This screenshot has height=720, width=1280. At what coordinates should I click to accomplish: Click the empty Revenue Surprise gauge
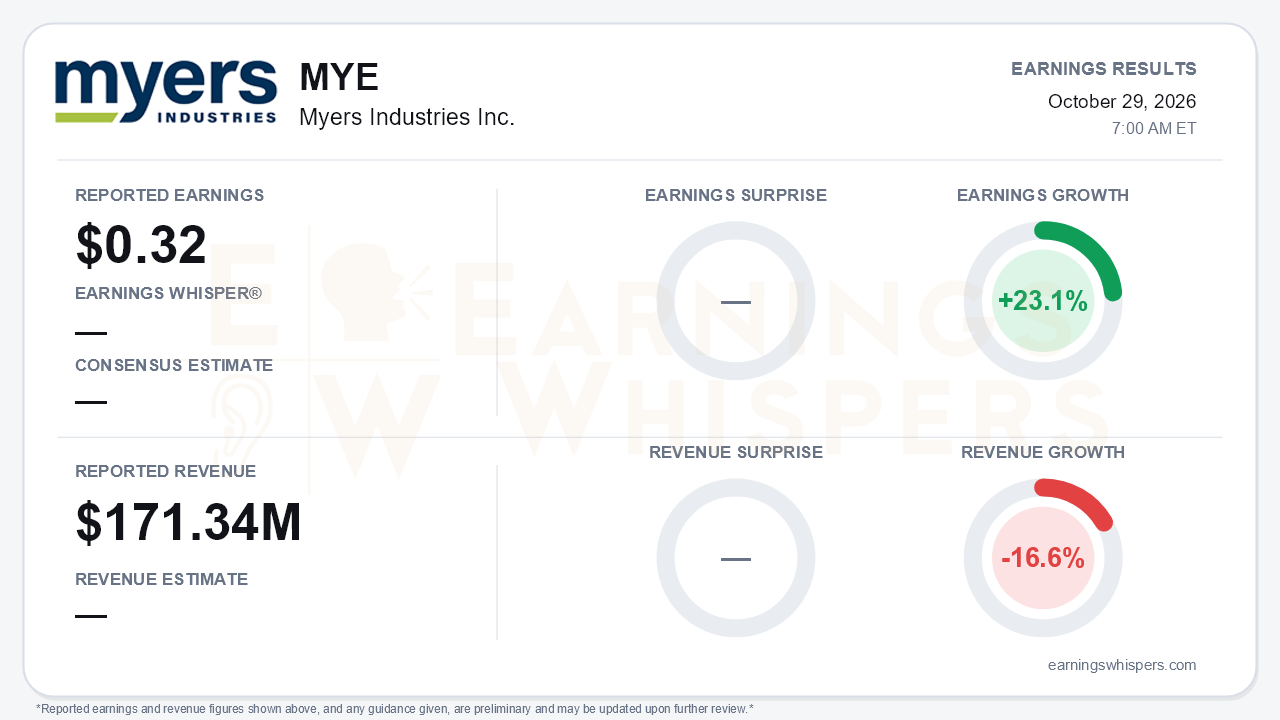pos(736,558)
